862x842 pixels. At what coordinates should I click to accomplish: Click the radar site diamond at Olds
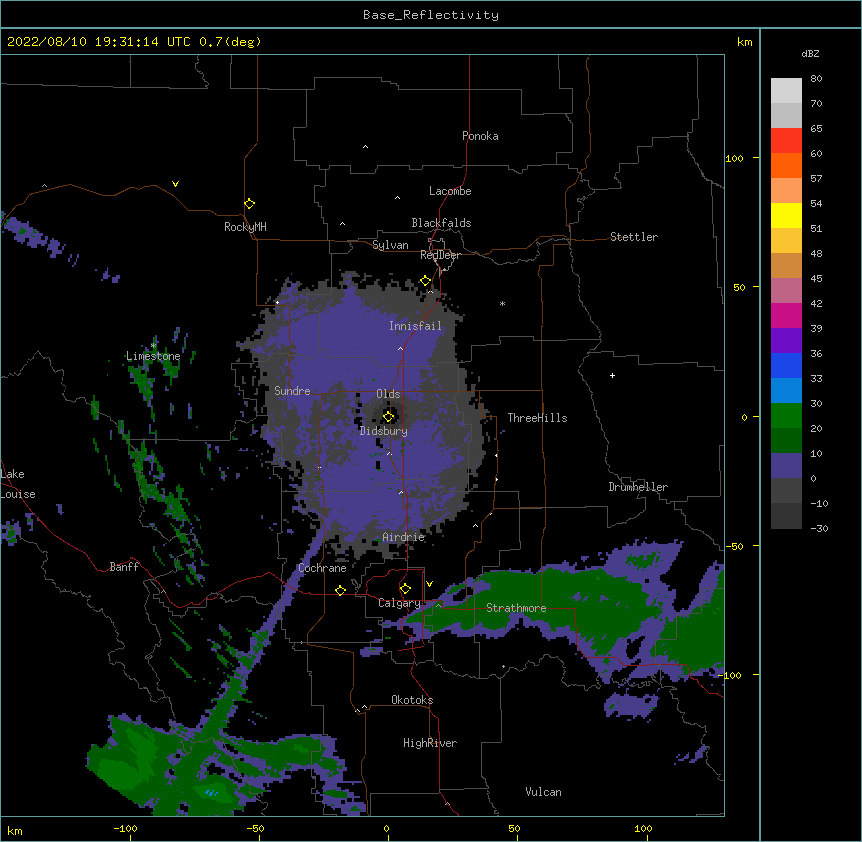388,417
